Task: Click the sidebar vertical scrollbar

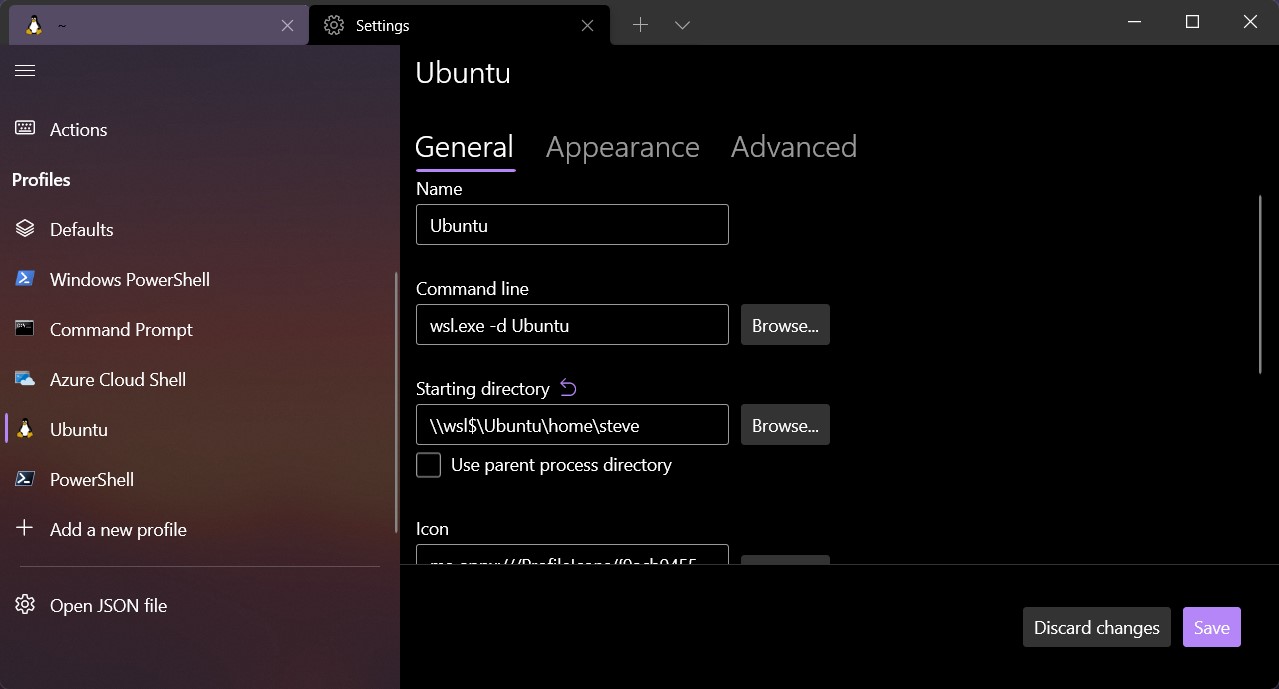Action: coord(396,400)
